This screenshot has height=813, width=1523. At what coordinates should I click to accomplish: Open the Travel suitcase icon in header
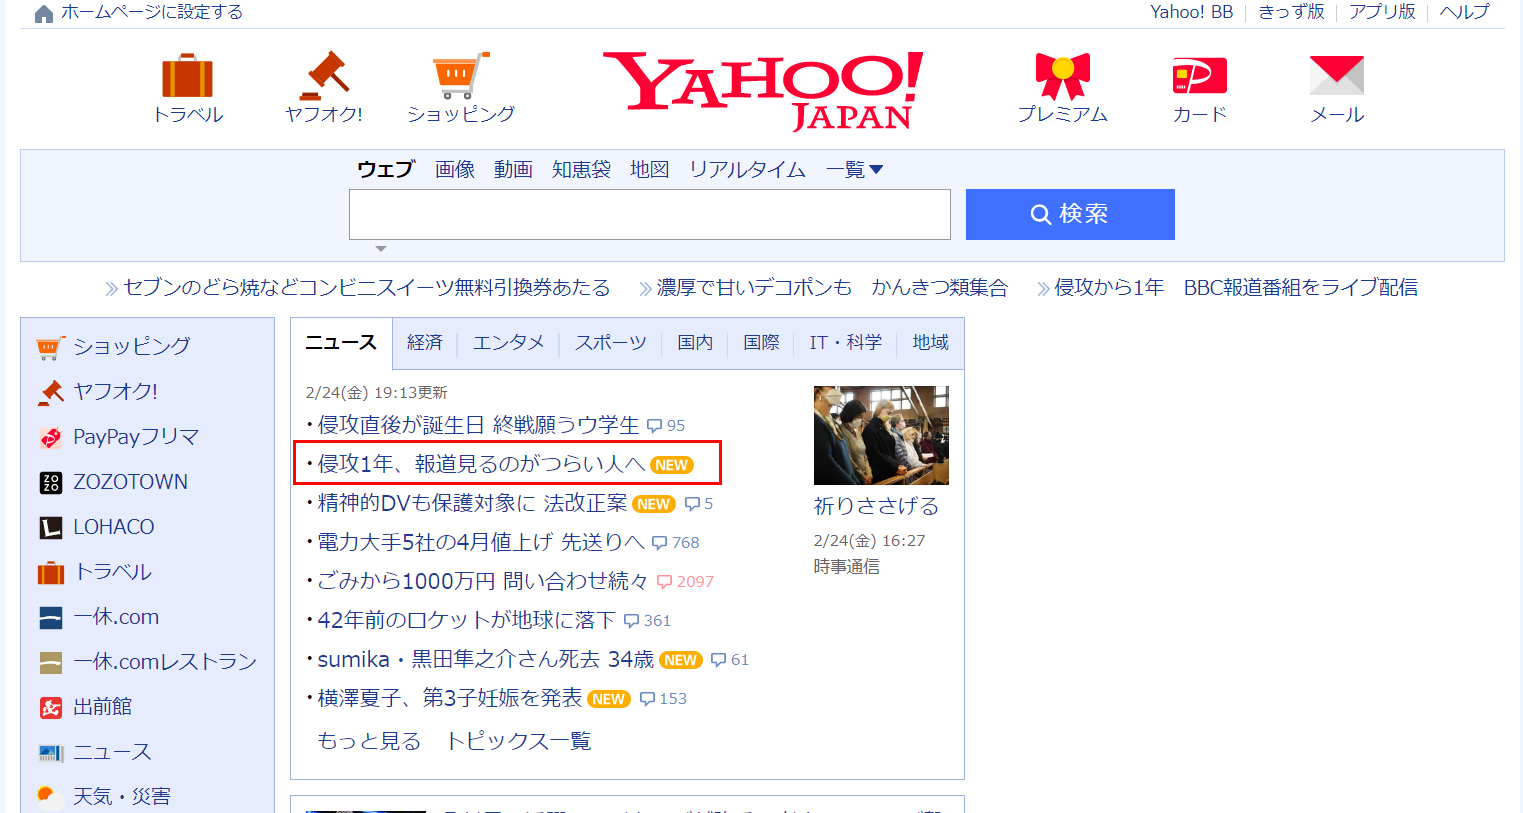tap(188, 75)
